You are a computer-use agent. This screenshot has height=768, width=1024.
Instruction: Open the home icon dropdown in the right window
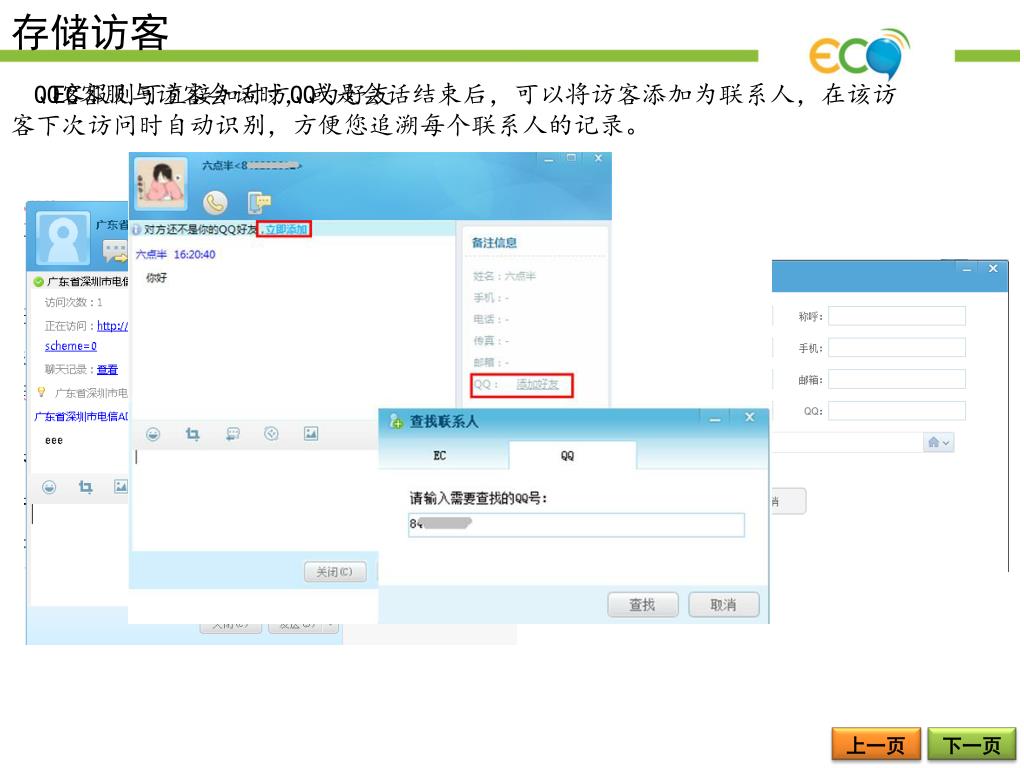tap(938, 443)
